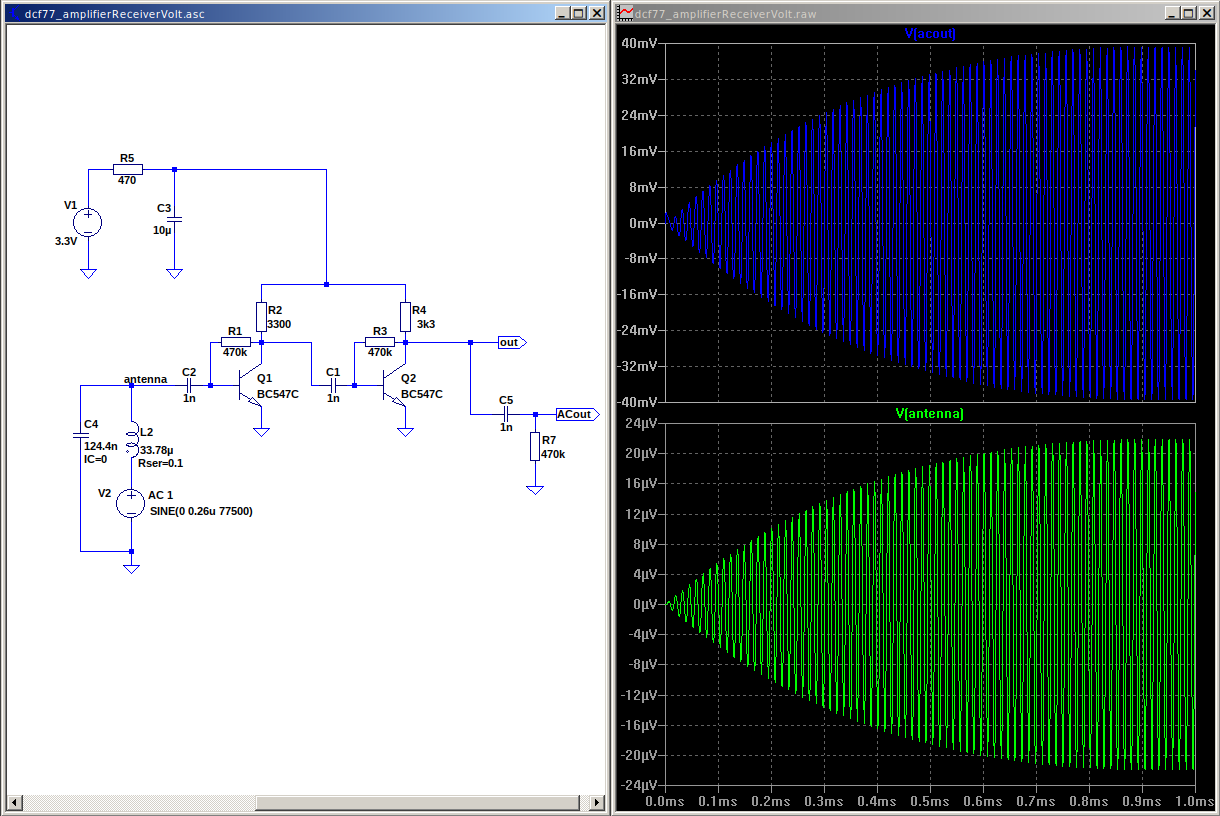The image size is (1220, 816).
Task: Click the schematic scrollbar right arrow
Action: point(597,802)
